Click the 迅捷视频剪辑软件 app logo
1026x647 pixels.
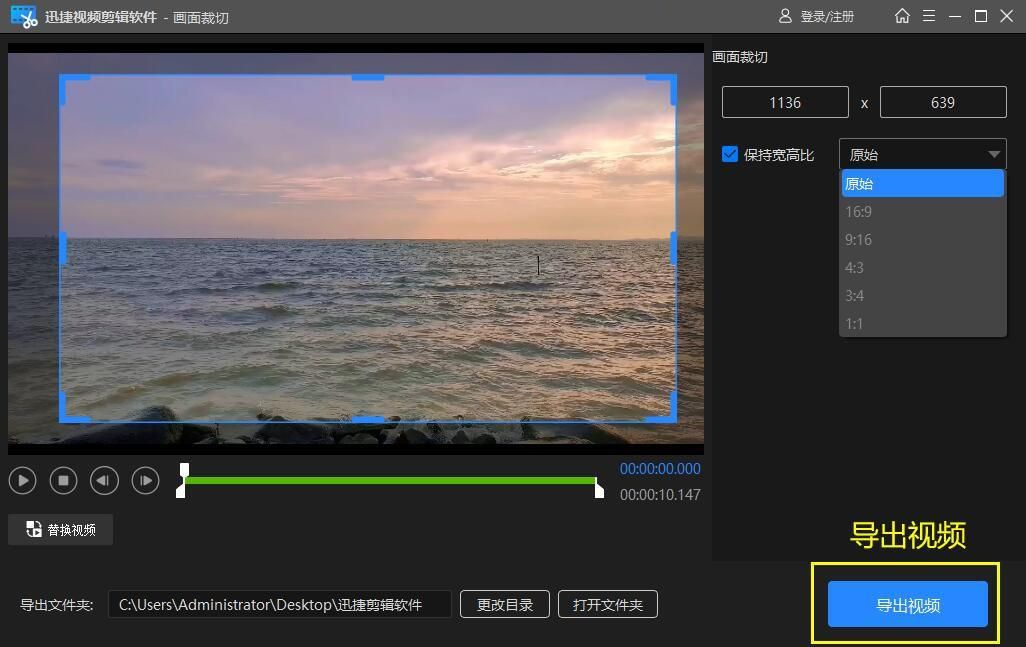pos(21,16)
